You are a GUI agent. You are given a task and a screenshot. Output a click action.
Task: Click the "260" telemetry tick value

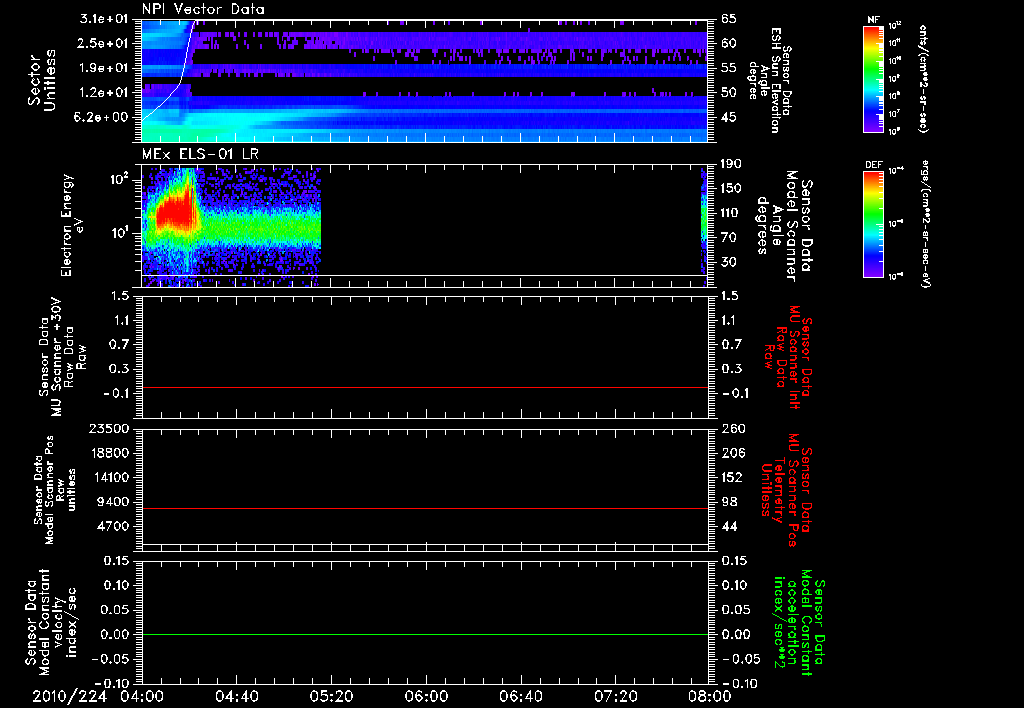point(732,429)
